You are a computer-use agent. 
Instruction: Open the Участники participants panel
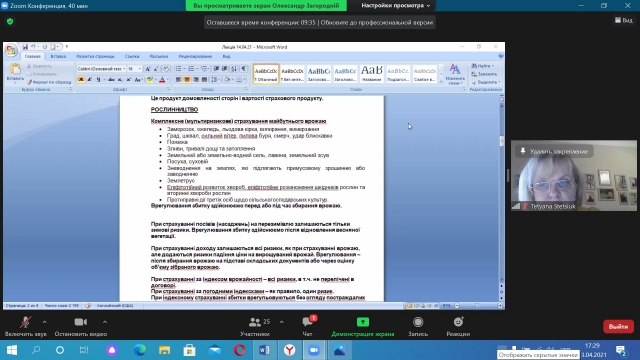(x=255, y=327)
